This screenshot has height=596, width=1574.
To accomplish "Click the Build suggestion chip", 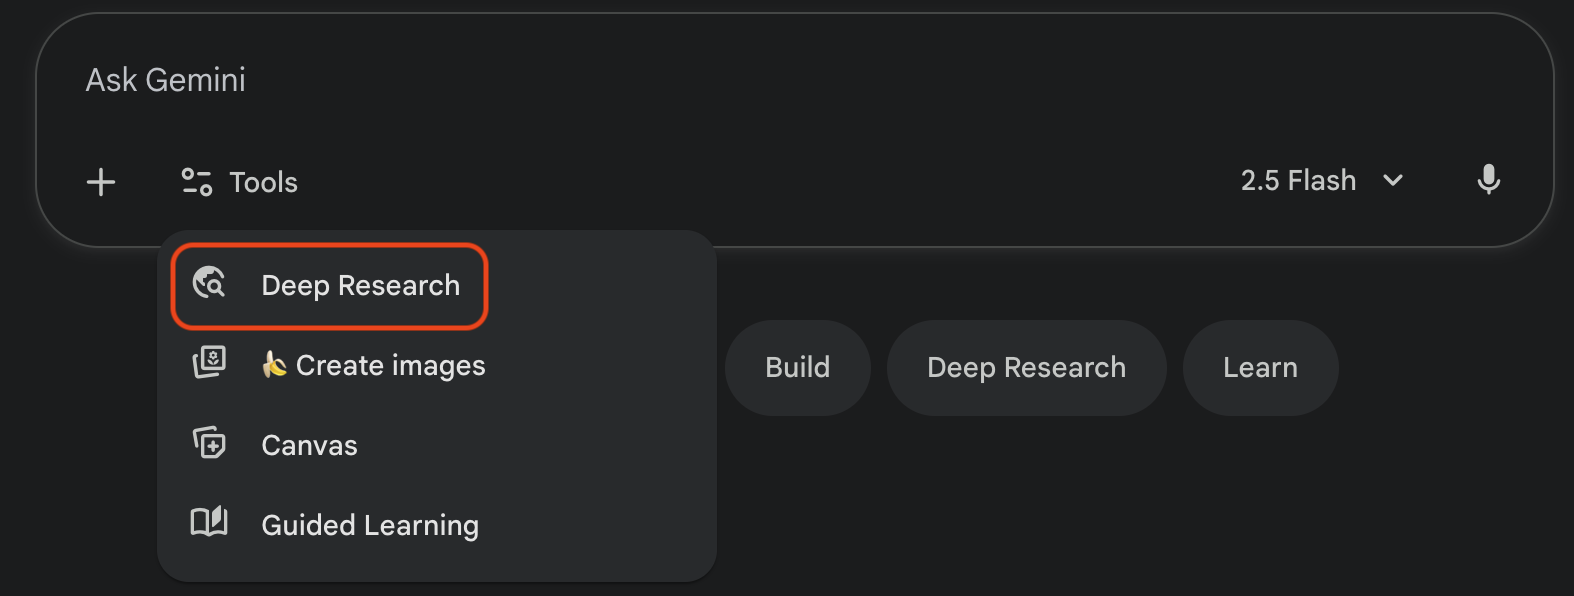I will (x=797, y=368).
